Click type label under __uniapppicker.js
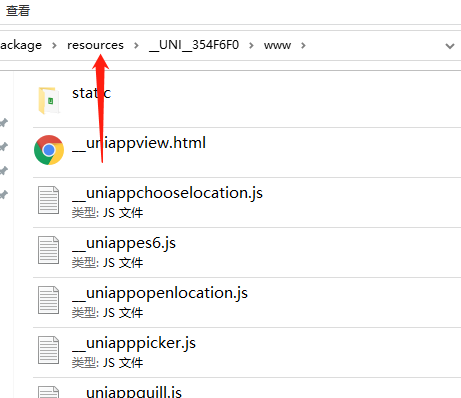461x398 pixels. click(x=107, y=363)
